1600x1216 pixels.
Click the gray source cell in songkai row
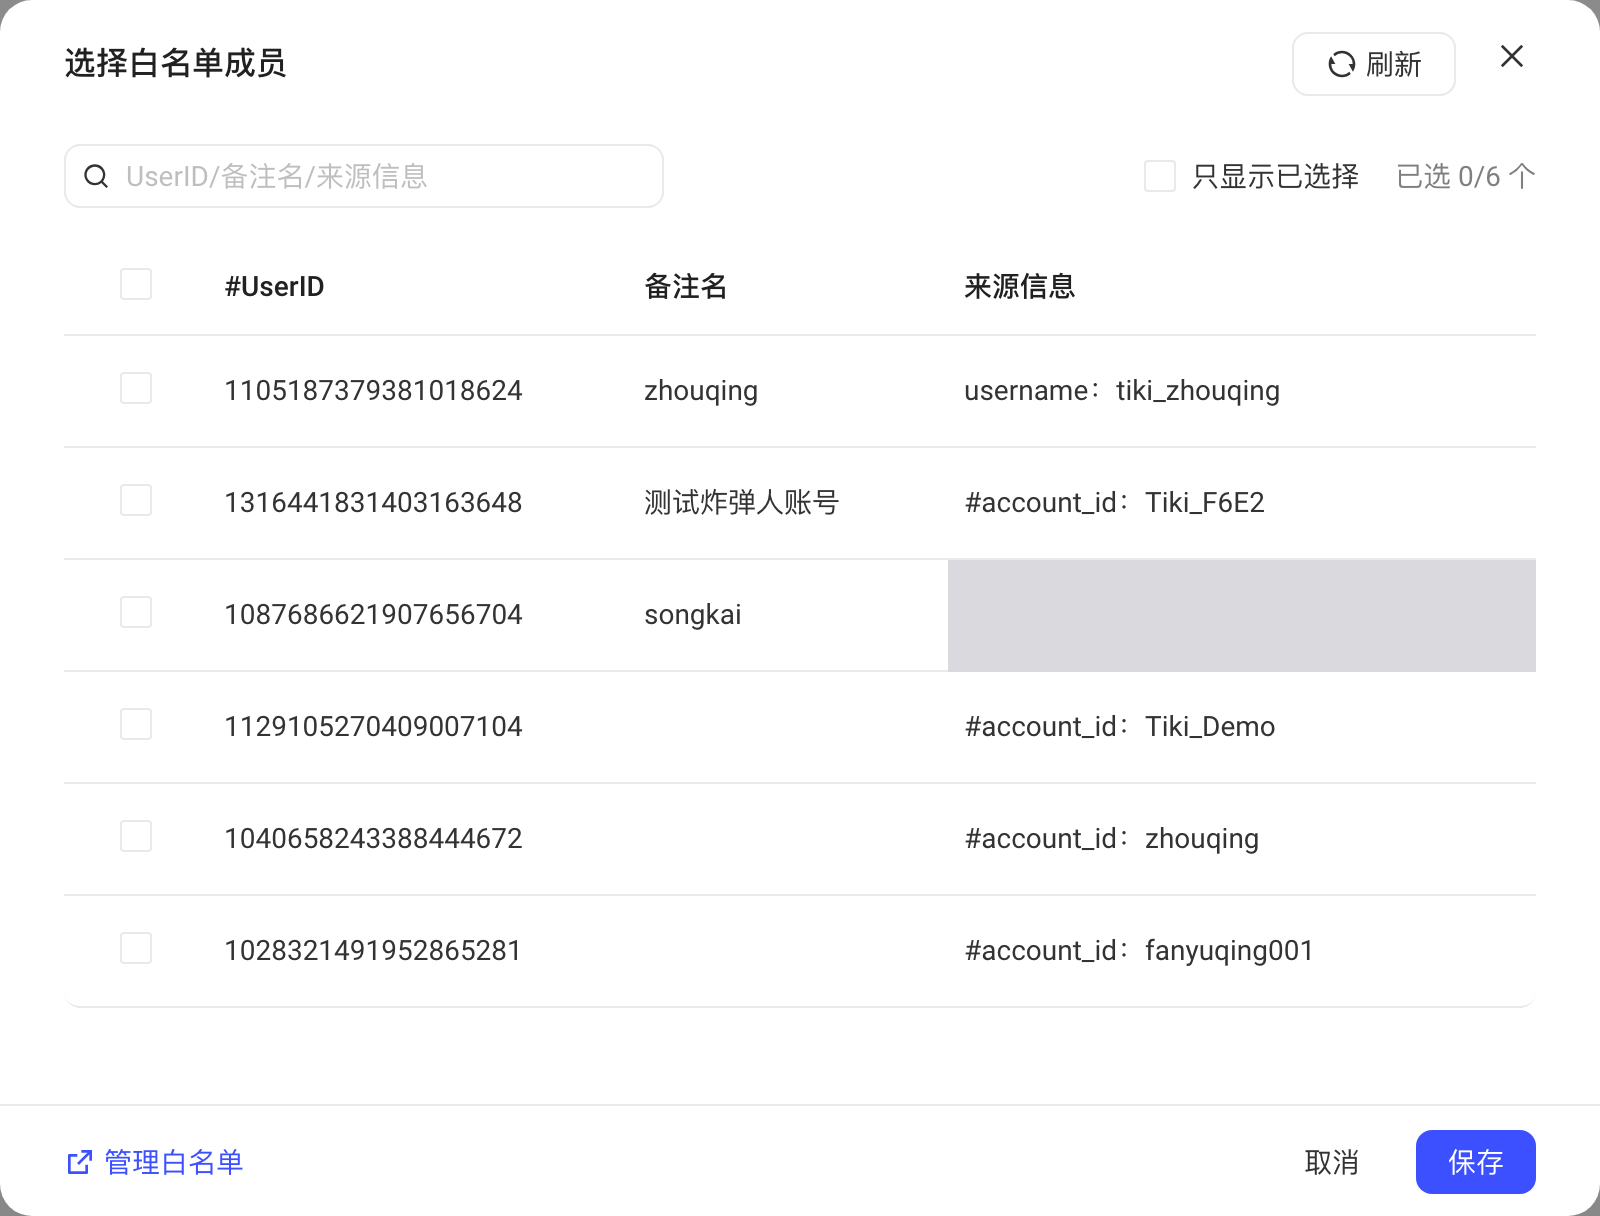pyautogui.click(x=1242, y=615)
